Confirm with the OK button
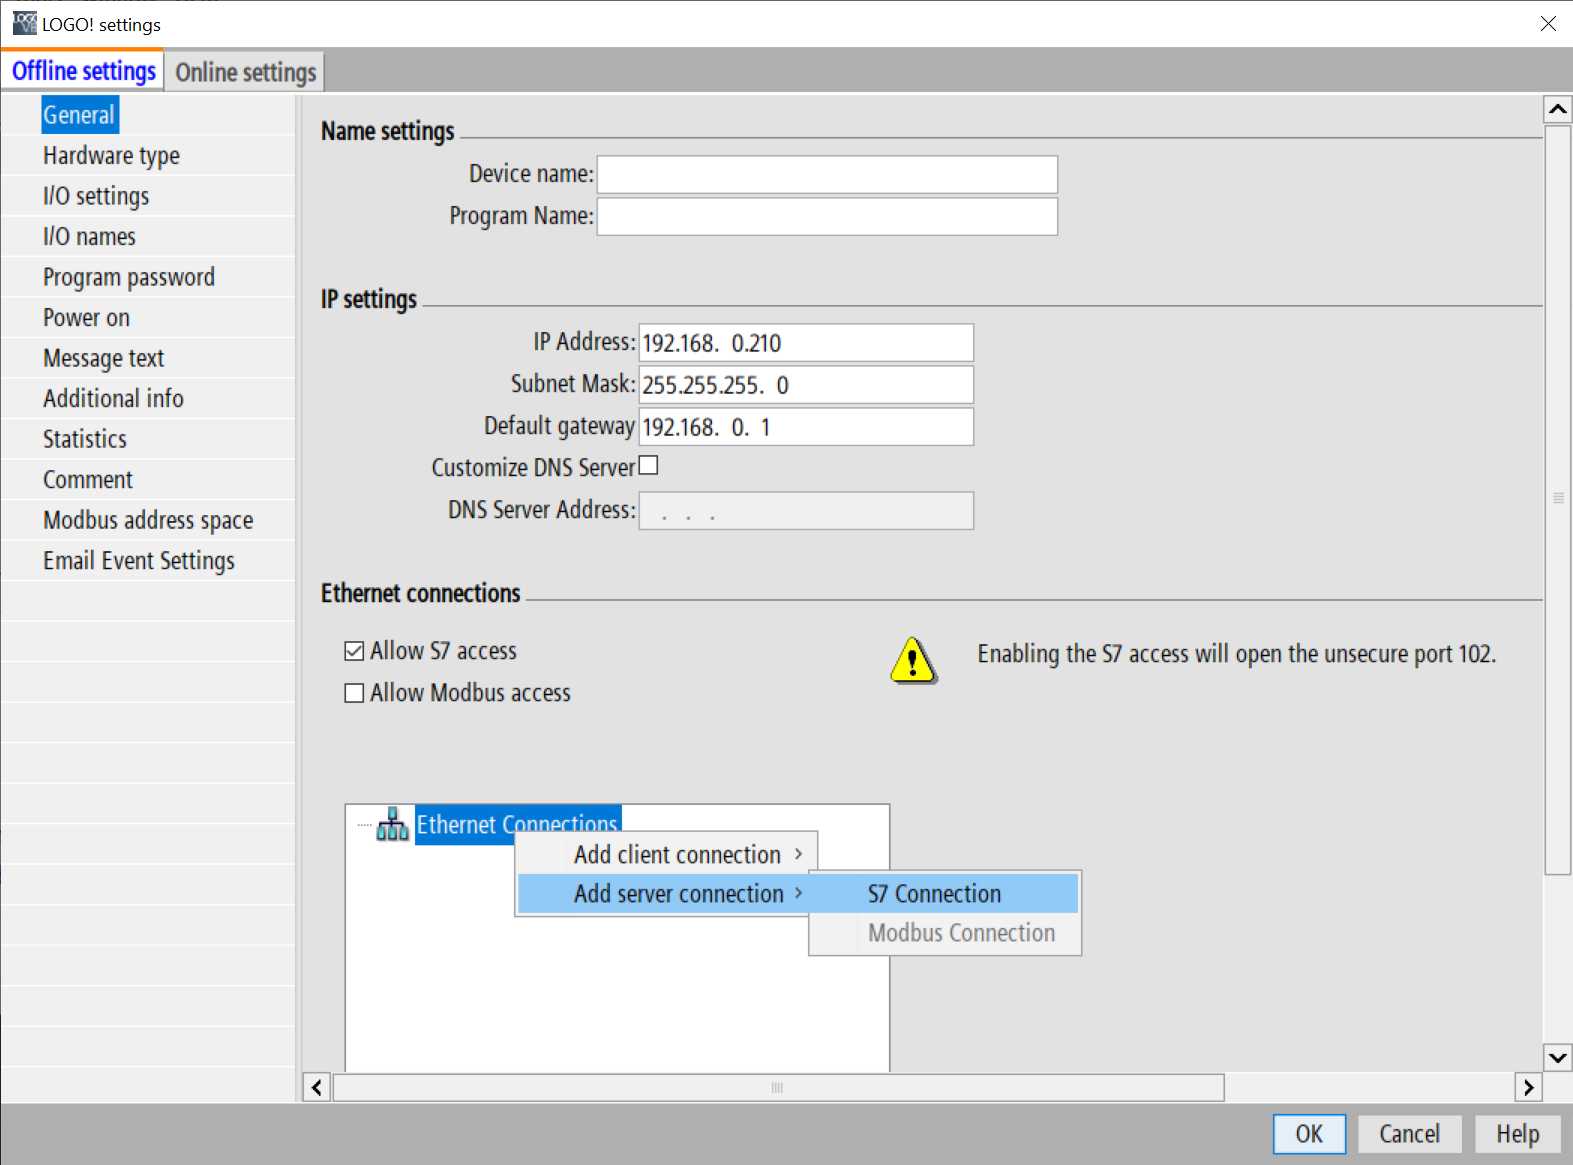 [1309, 1134]
